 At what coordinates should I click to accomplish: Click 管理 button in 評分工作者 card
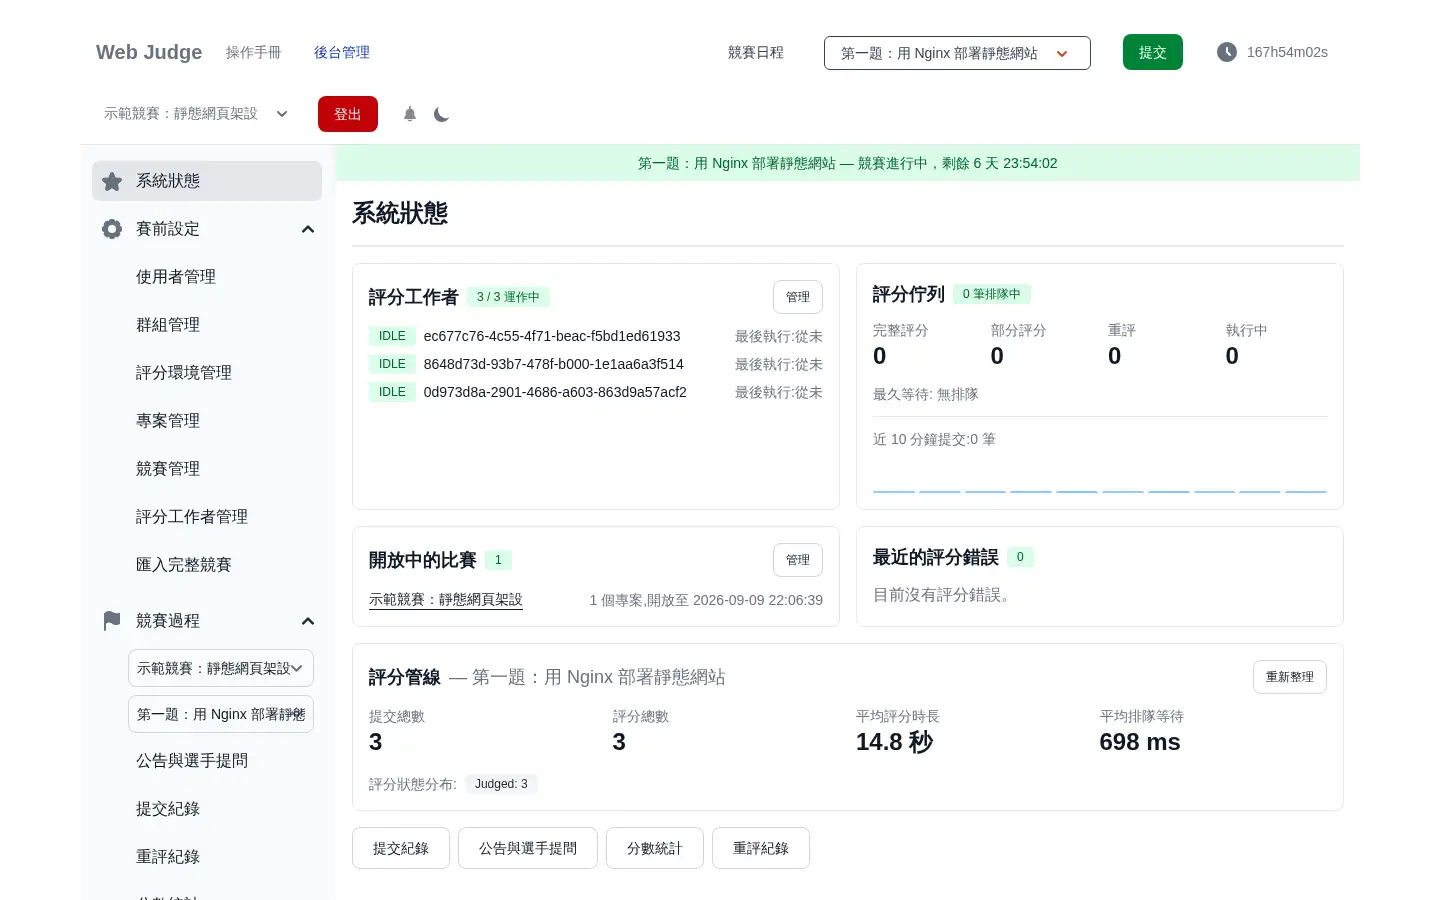798,297
